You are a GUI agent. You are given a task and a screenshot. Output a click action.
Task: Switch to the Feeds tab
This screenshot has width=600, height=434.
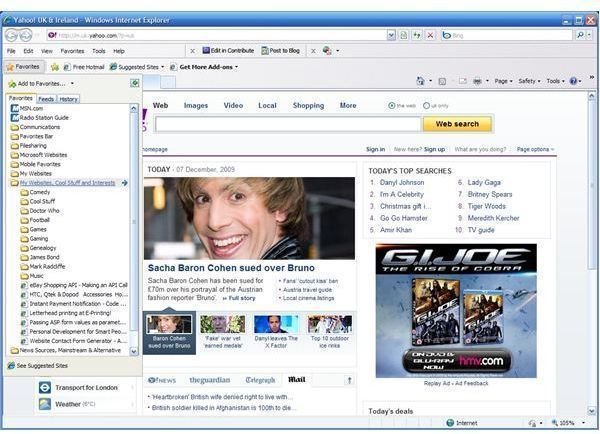(46, 99)
